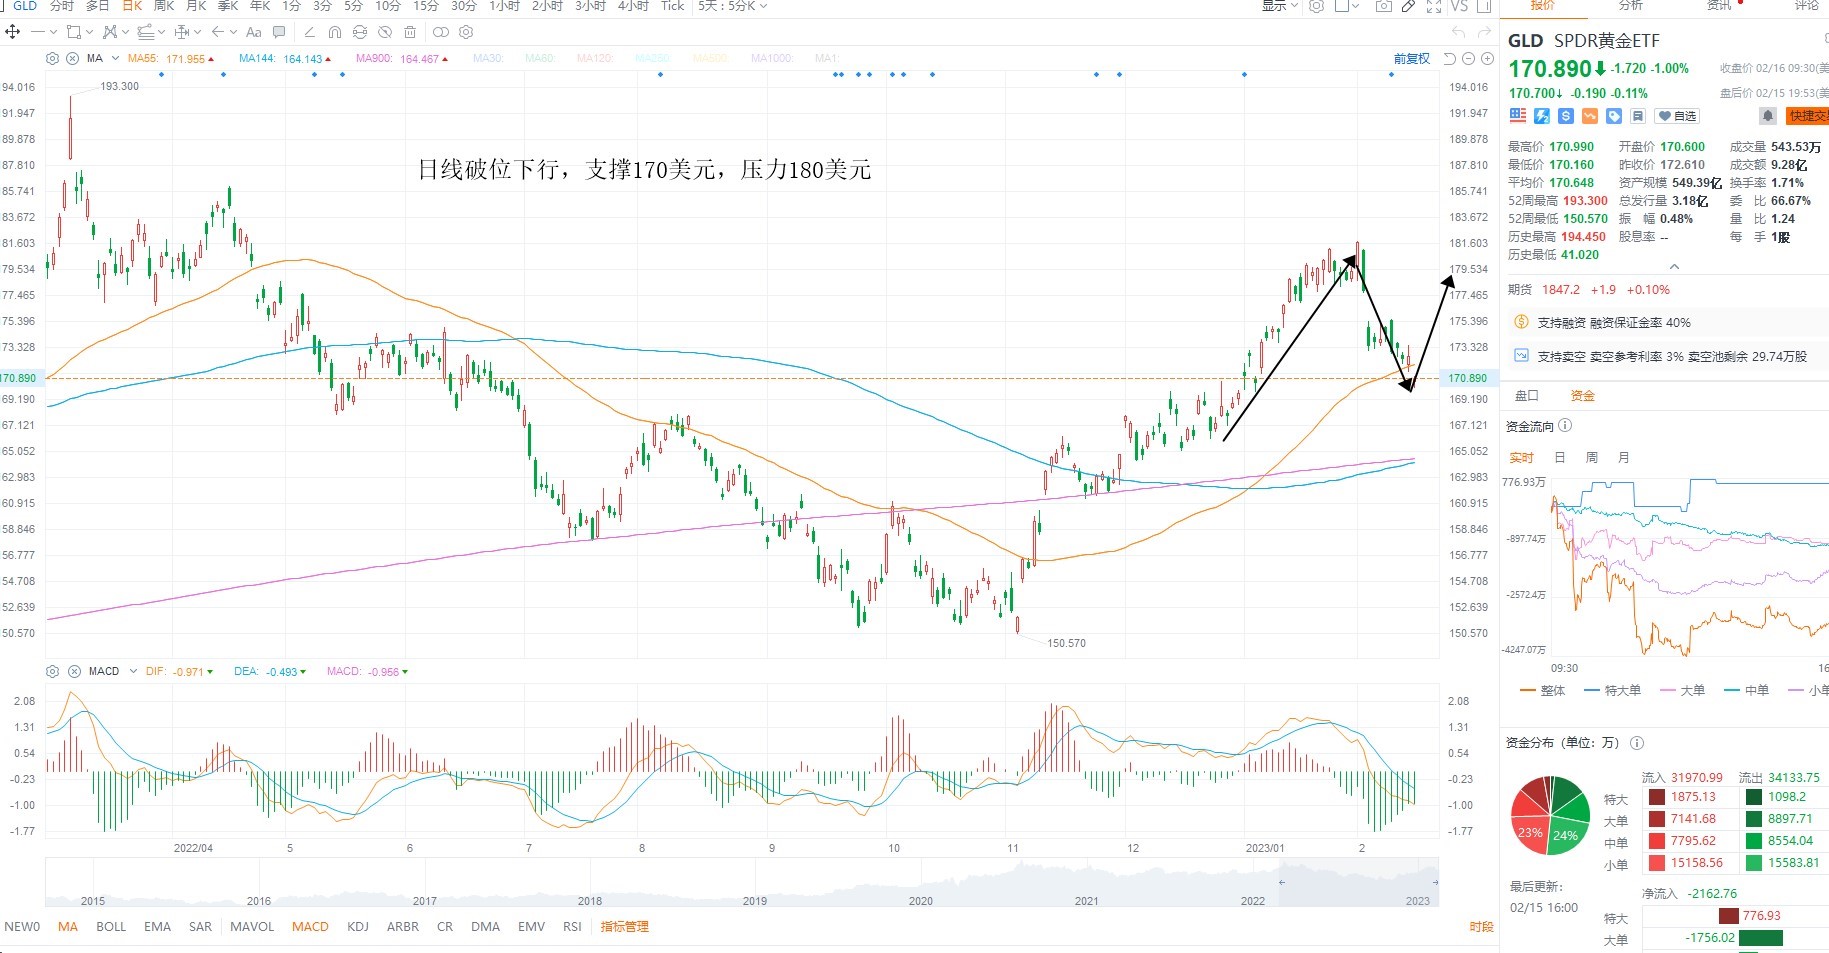Select the 15分 timeframe
This screenshot has width=1829, height=953.
pos(426,6)
